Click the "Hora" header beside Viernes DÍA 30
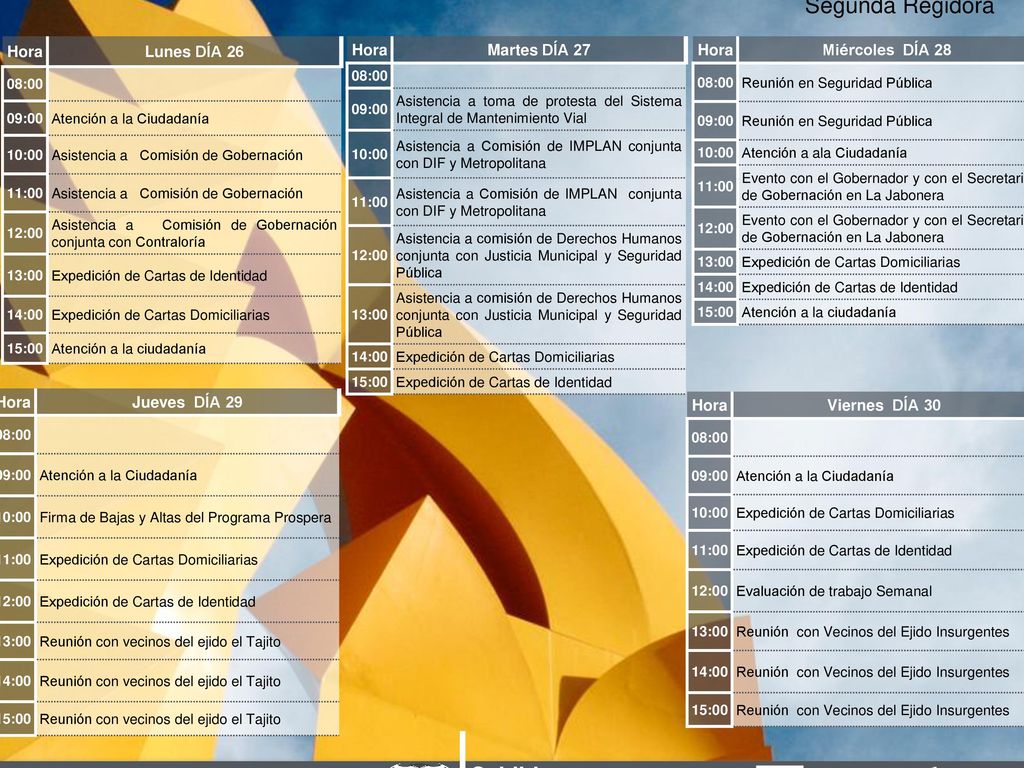Screen dimensions: 1024x768 coord(709,405)
